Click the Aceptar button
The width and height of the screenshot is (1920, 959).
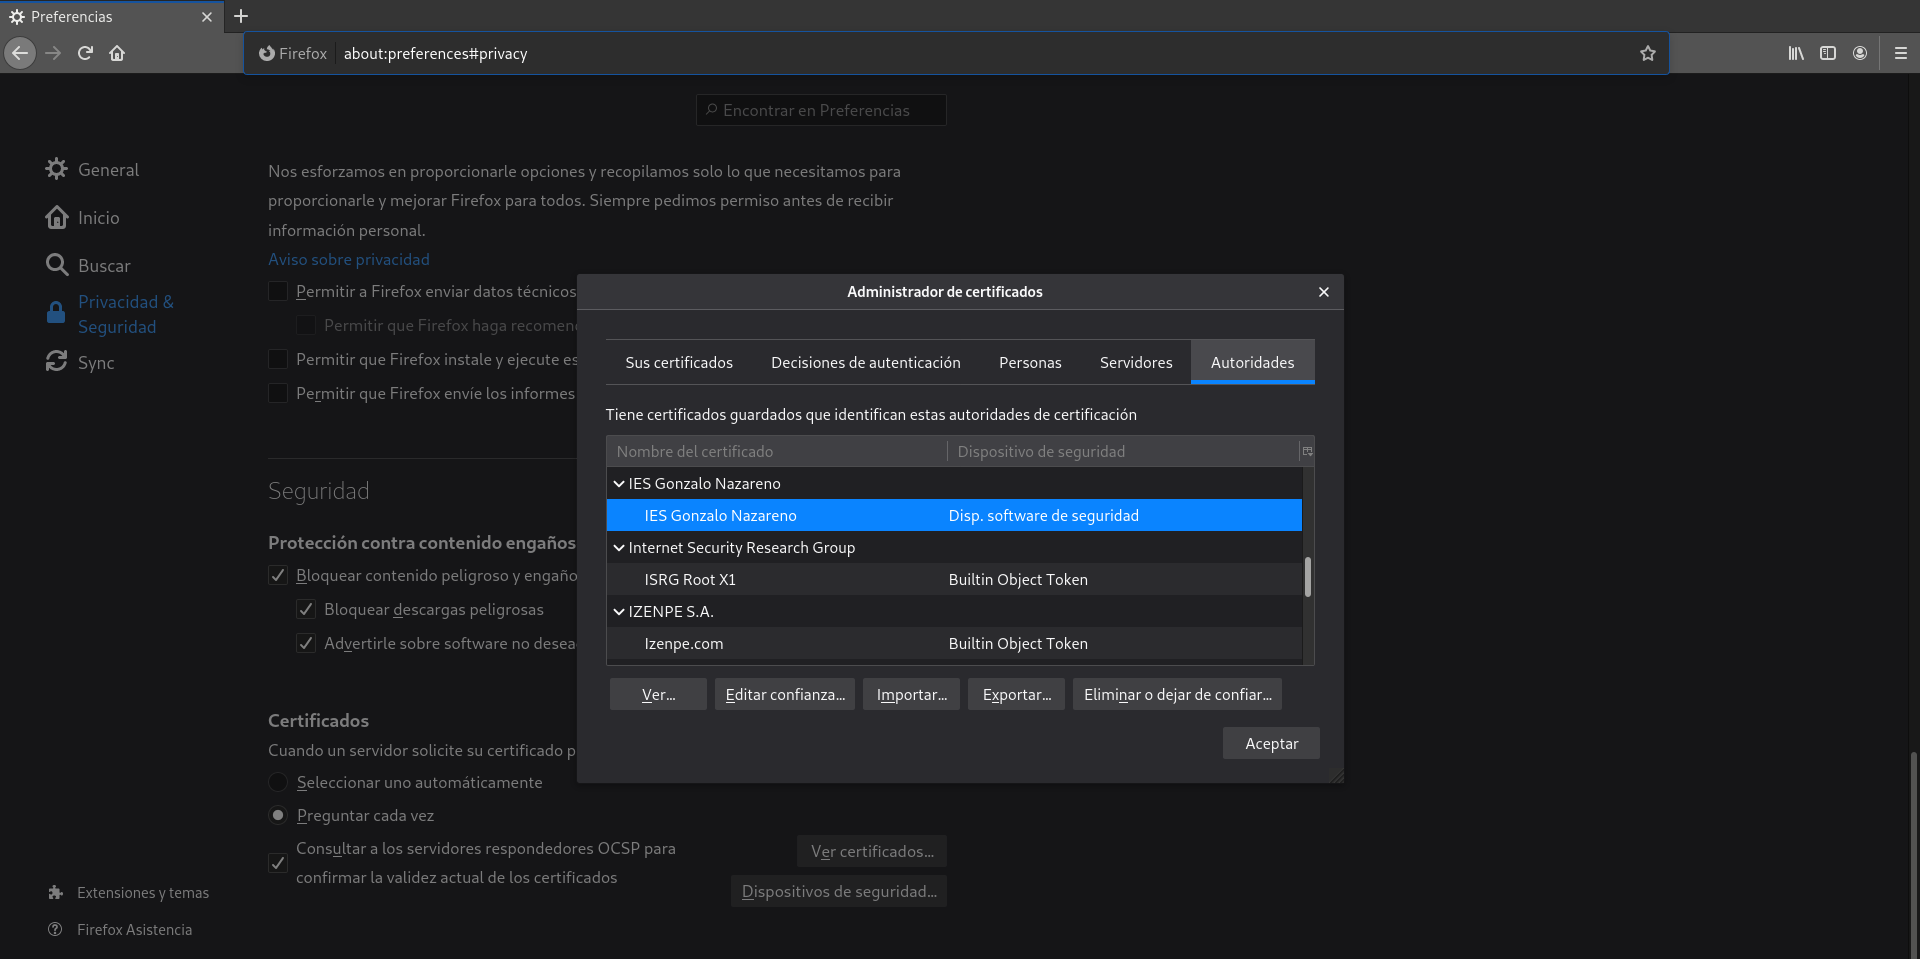[x=1271, y=743]
